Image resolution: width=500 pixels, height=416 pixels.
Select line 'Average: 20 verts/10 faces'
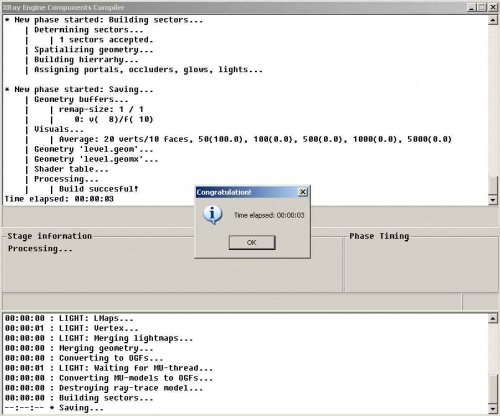click(255, 139)
